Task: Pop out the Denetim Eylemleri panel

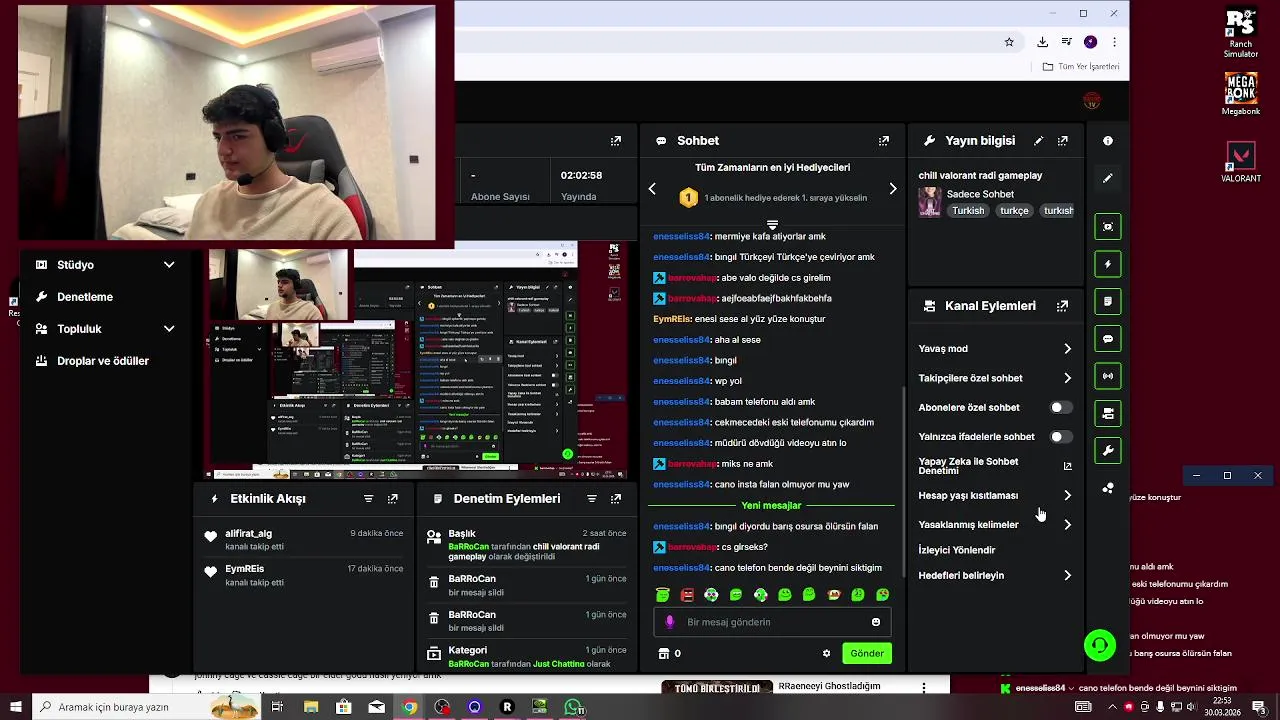Action: coord(616,498)
